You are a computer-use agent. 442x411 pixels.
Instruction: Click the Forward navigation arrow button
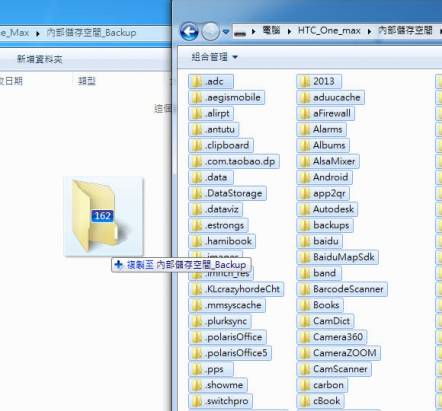[210, 32]
